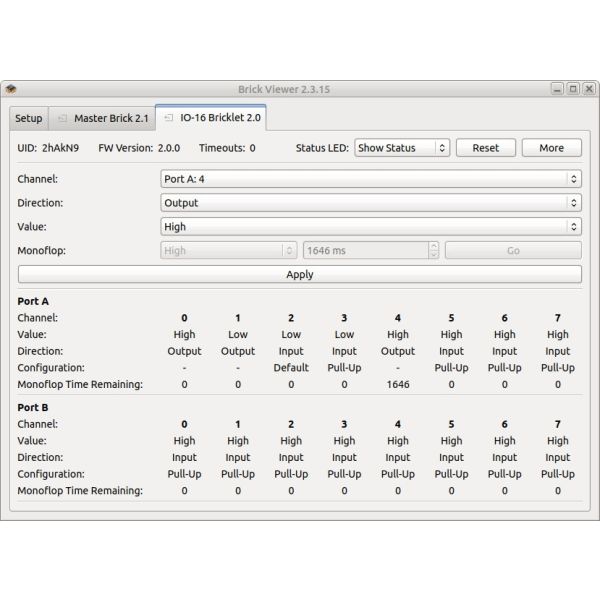
Task: Click Port A channel 1 Low value
Action: (238, 334)
